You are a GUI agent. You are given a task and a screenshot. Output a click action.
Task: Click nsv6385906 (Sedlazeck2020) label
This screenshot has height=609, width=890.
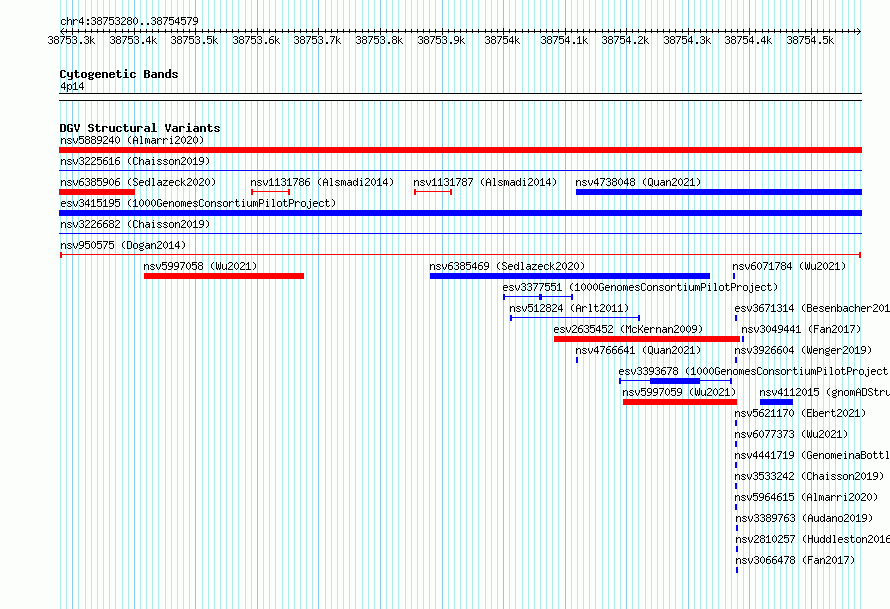coord(138,182)
